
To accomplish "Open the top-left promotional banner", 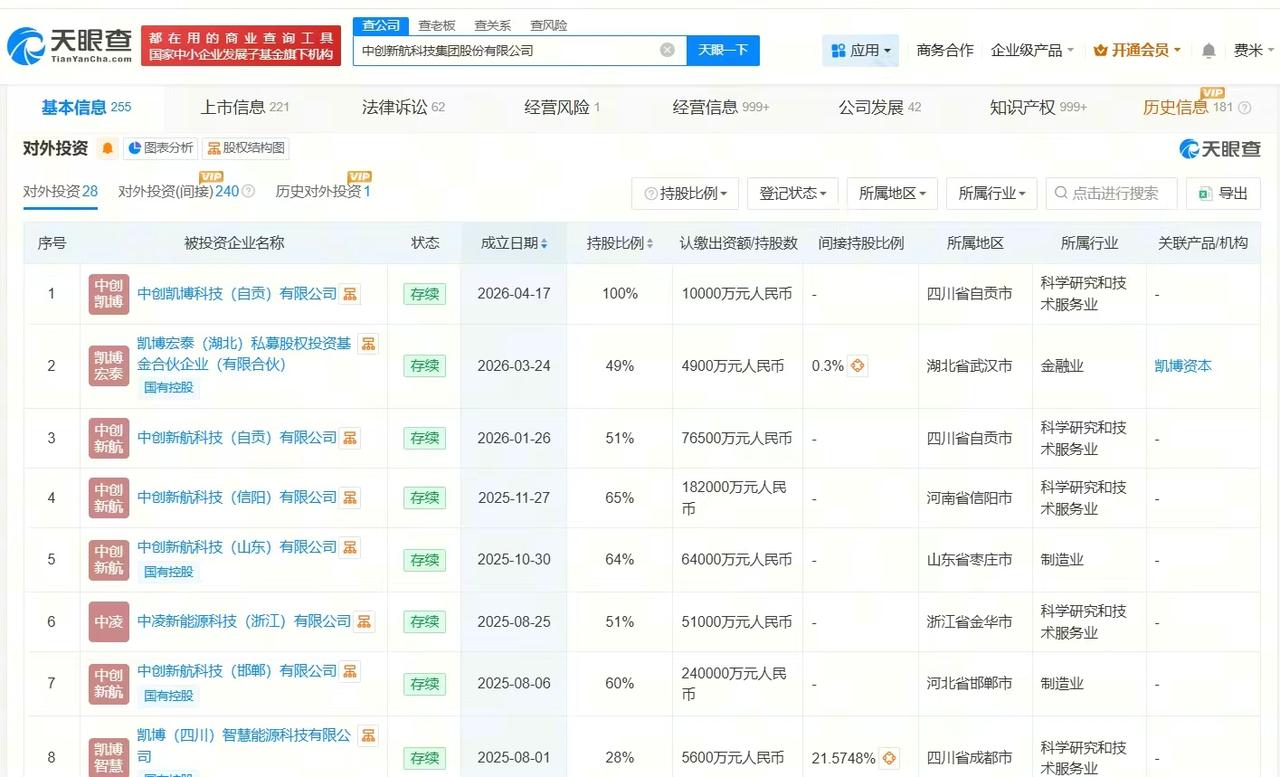I will click(241, 45).
